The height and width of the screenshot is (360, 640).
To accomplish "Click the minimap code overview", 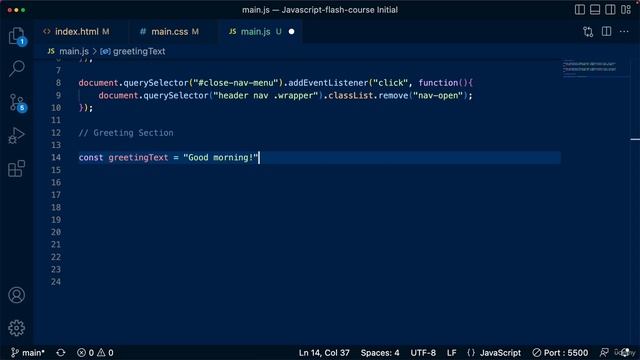I will [590, 68].
